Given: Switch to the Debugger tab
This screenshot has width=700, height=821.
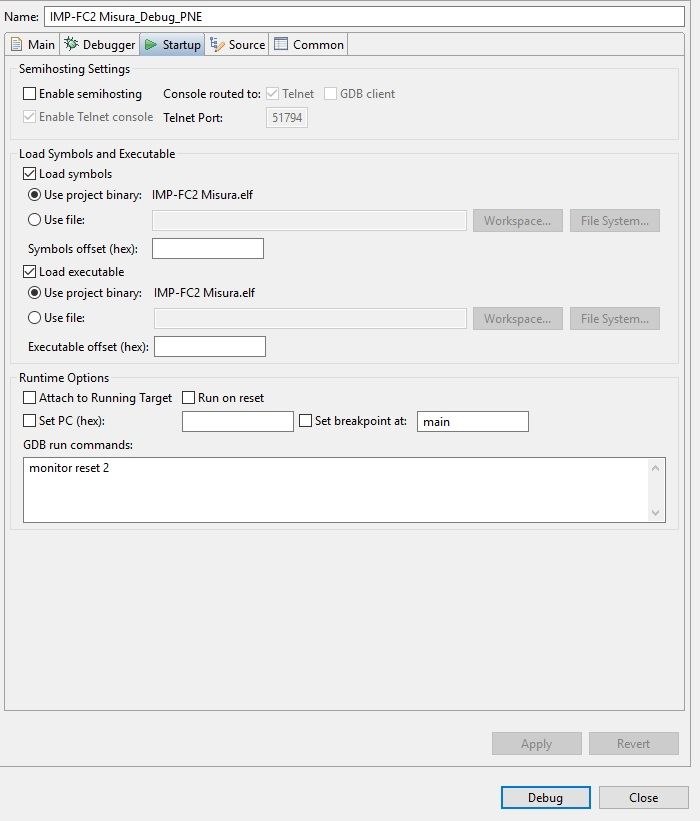Looking at the screenshot, I should [99, 45].
